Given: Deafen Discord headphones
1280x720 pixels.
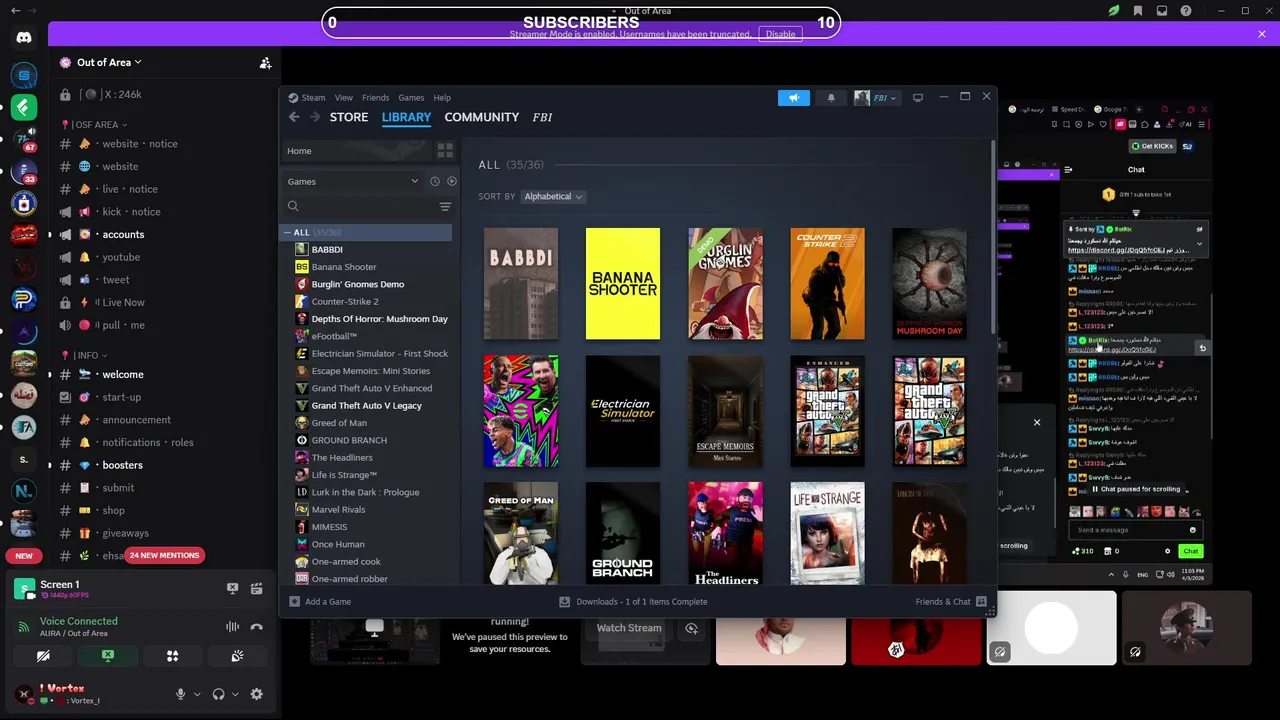Looking at the screenshot, I should pyautogui.click(x=218, y=694).
